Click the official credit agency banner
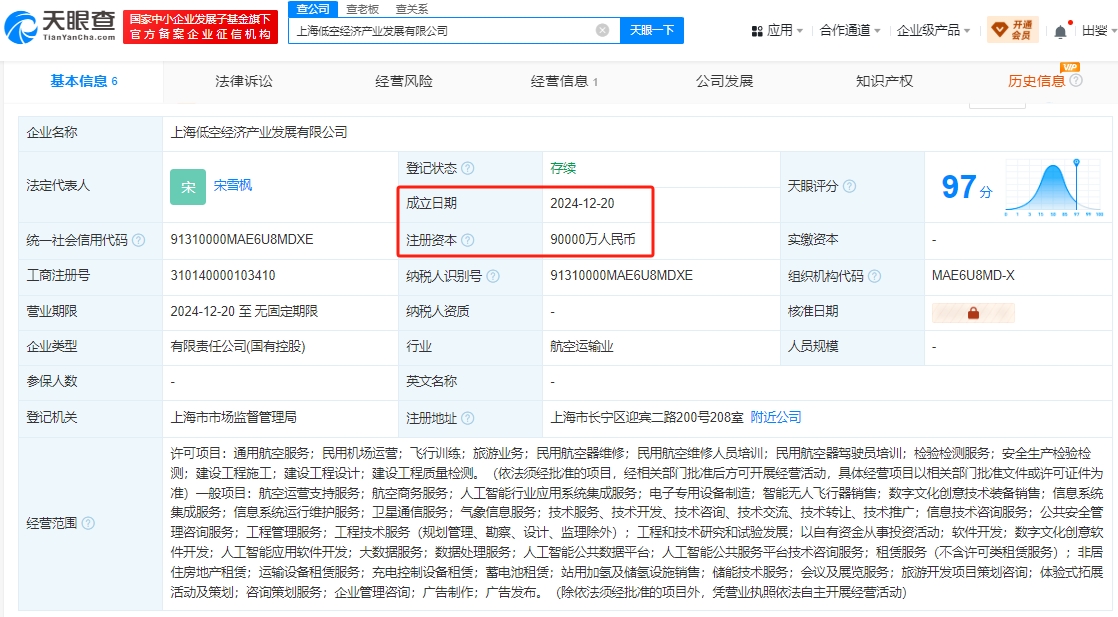 [200, 27]
